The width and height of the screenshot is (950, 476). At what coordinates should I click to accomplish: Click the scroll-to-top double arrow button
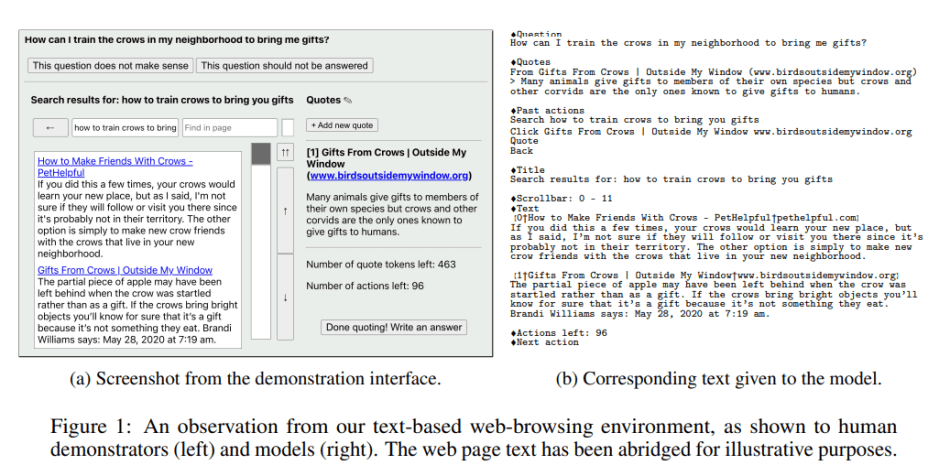coord(285,152)
